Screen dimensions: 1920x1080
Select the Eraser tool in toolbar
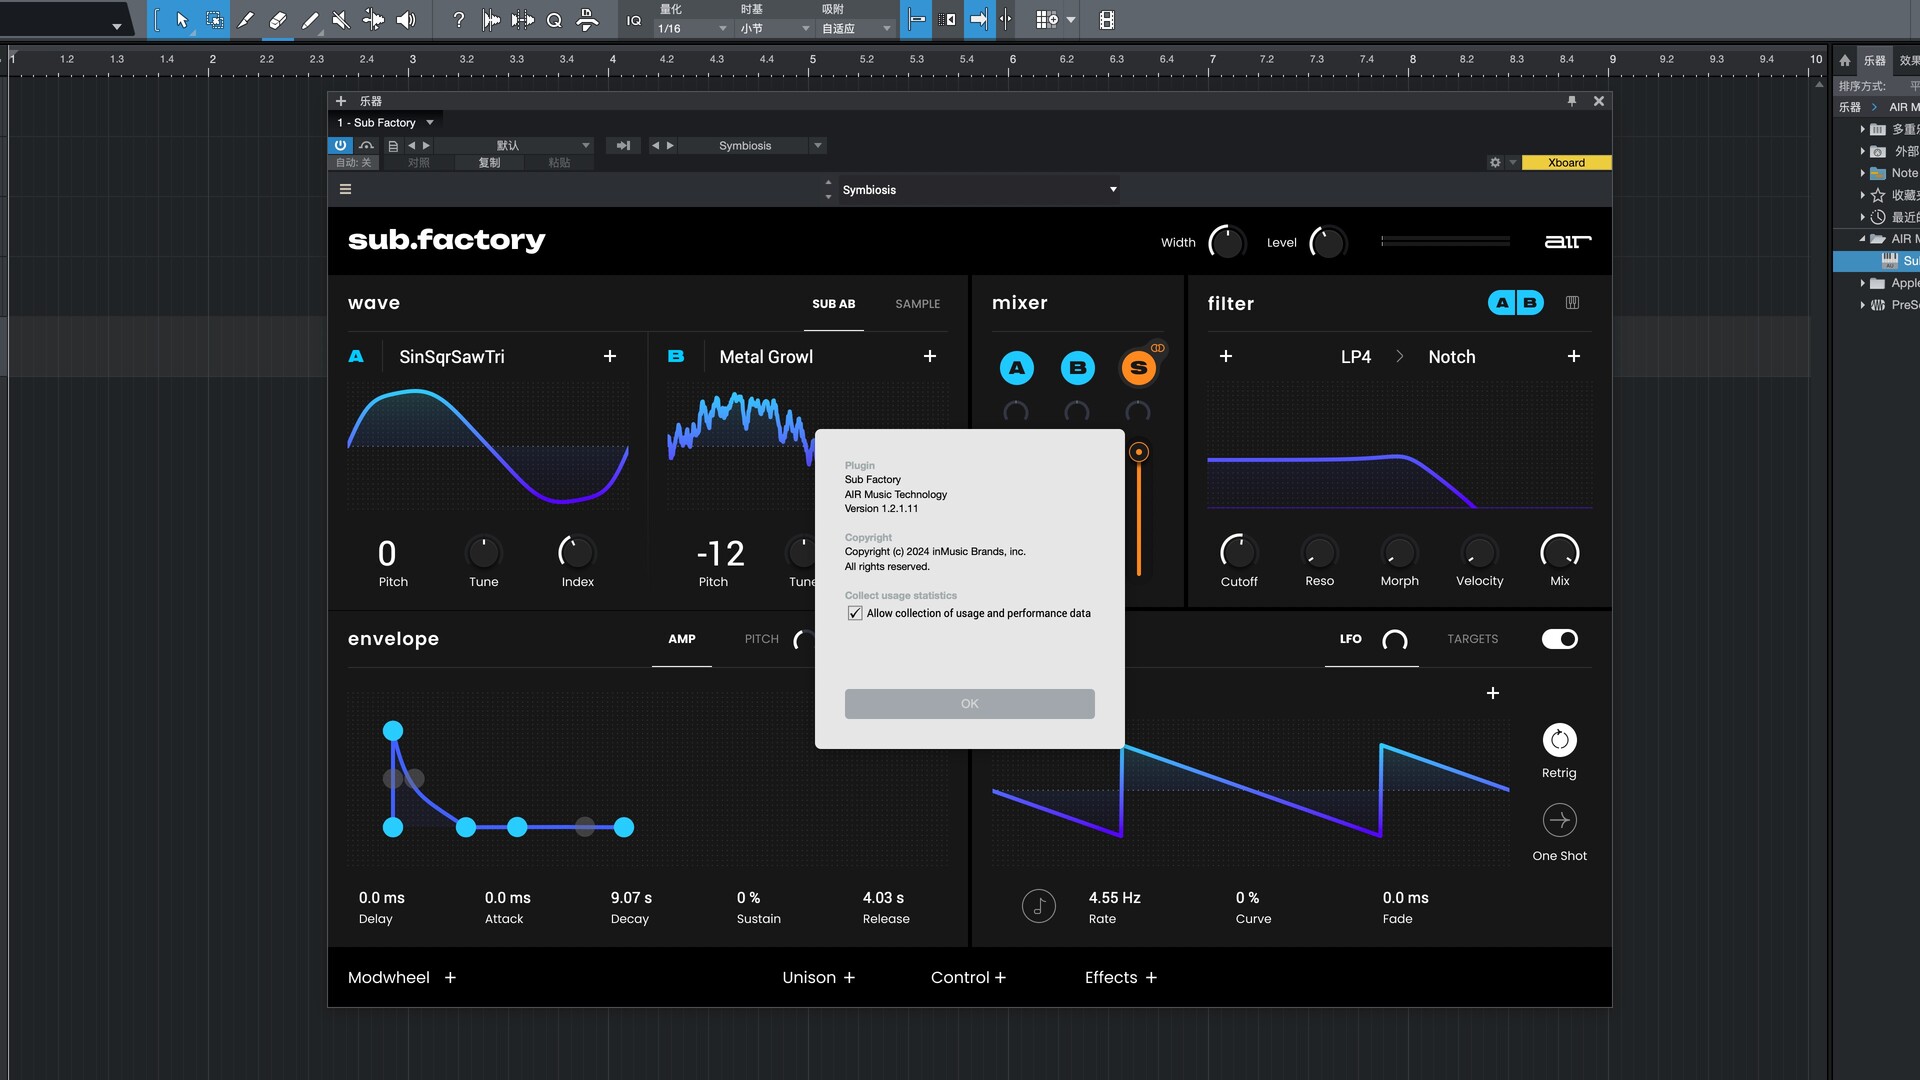(x=278, y=19)
